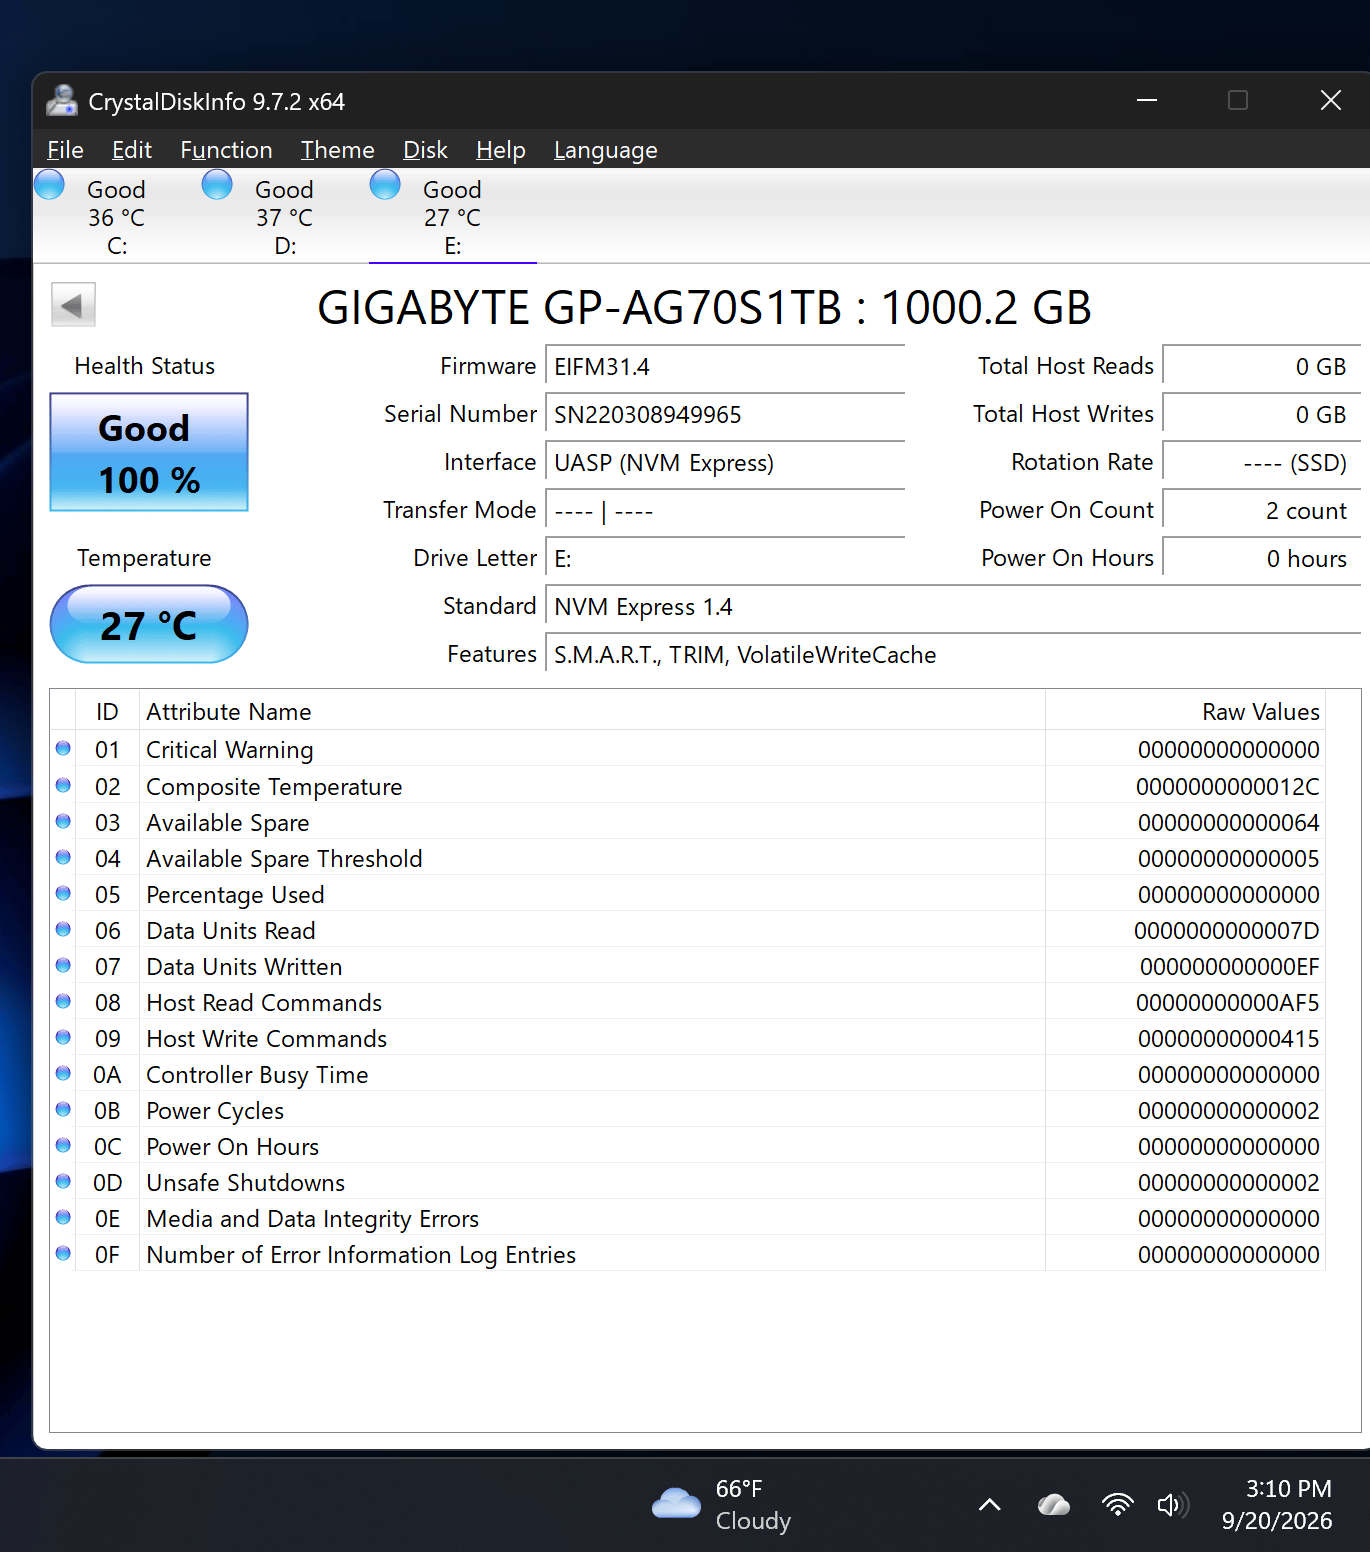The height and width of the screenshot is (1552, 1370).
Task: Open the Function menu
Action: tap(226, 150)
